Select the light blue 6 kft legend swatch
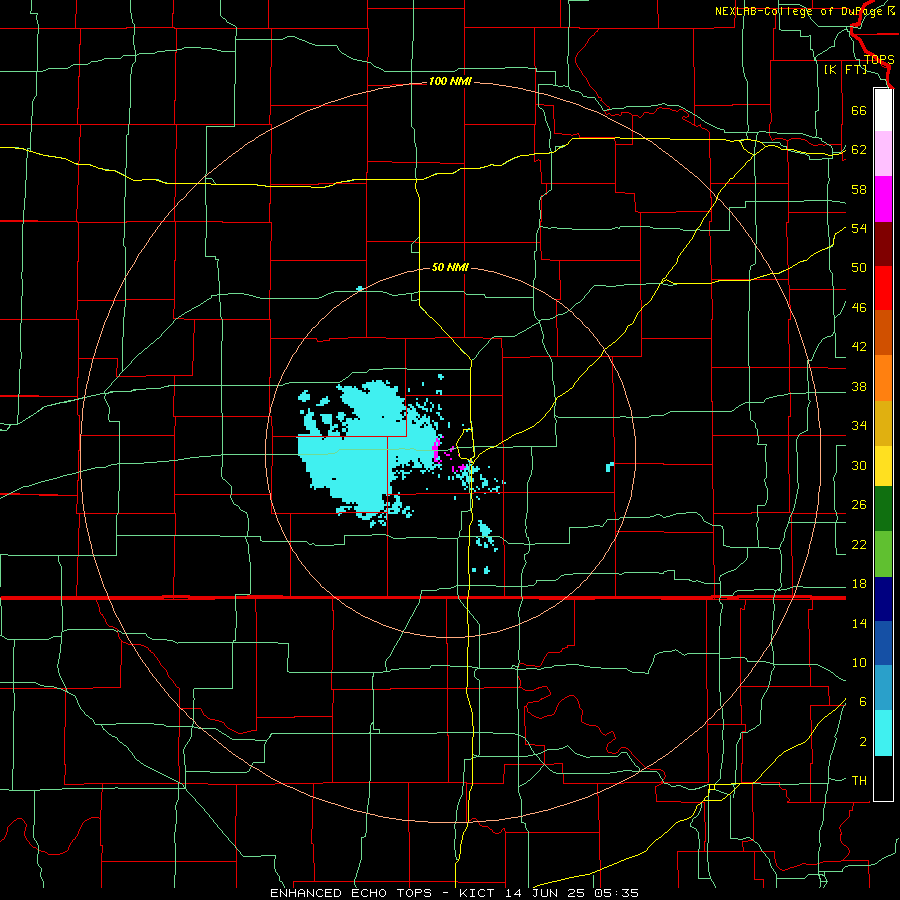This screenshot has height=900, width=900. [883, 688]
